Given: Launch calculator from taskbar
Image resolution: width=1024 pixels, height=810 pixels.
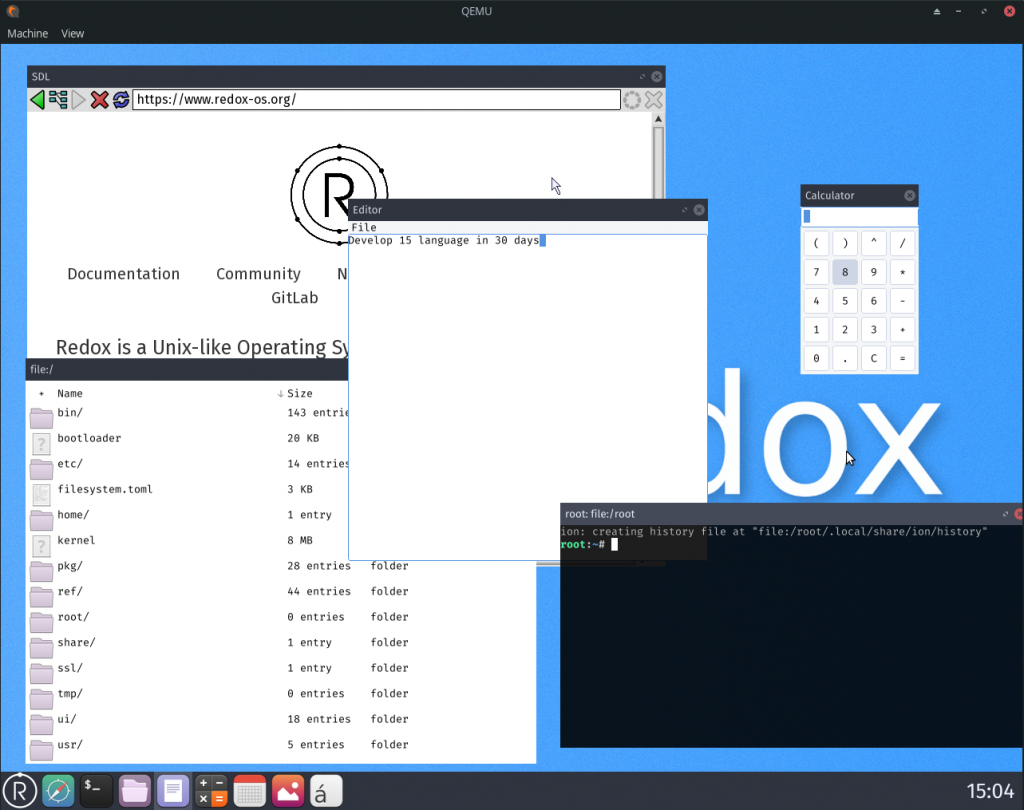Looking at the screenshot, I should tap(211, 791).
